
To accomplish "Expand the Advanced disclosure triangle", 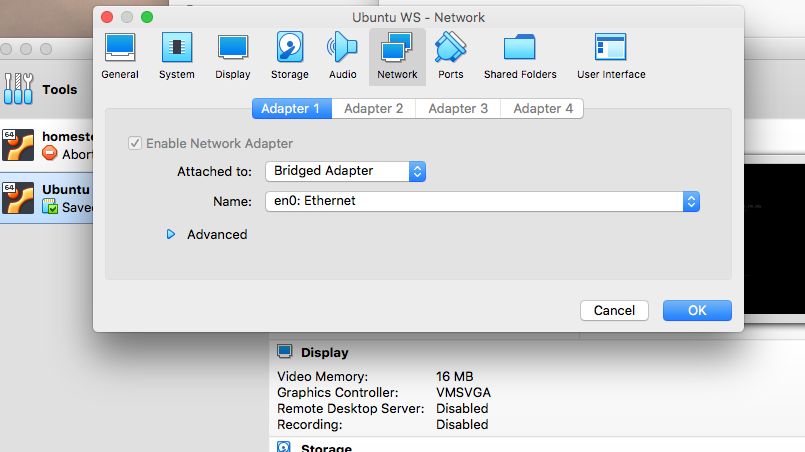I will pyautogui.click(x=170, y=234).
